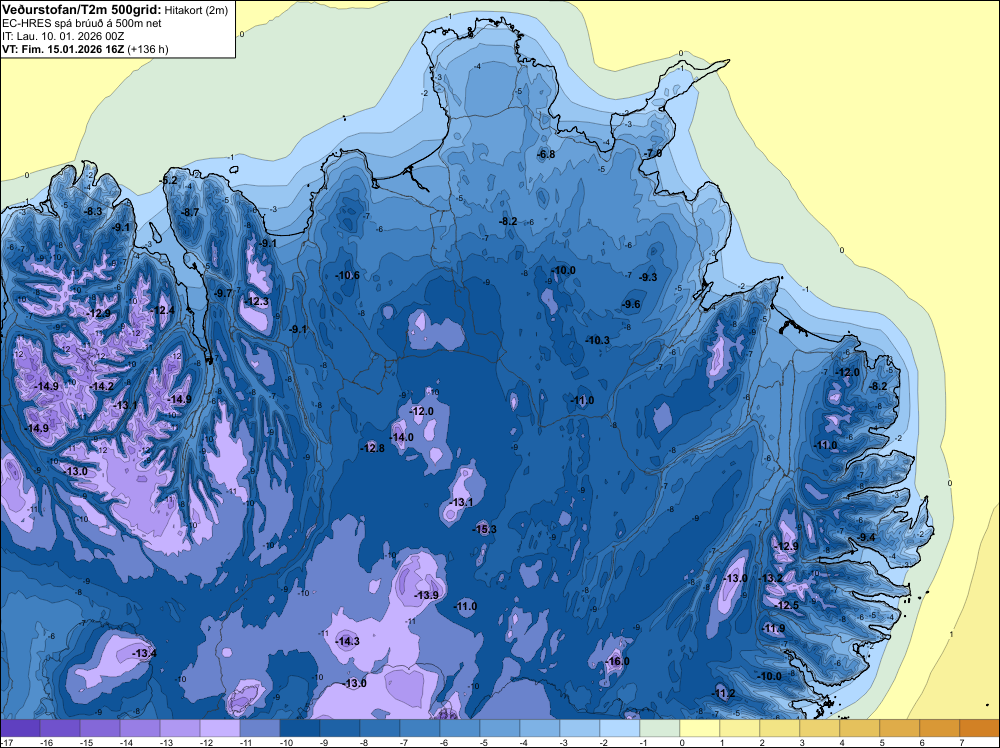Click the '-17' legend scale label

coord(6,742)
